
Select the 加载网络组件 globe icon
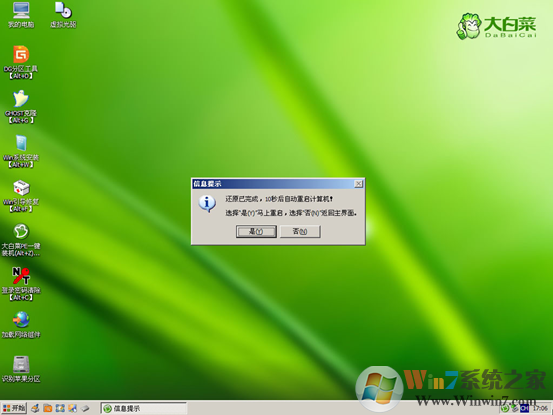[21, 324]
